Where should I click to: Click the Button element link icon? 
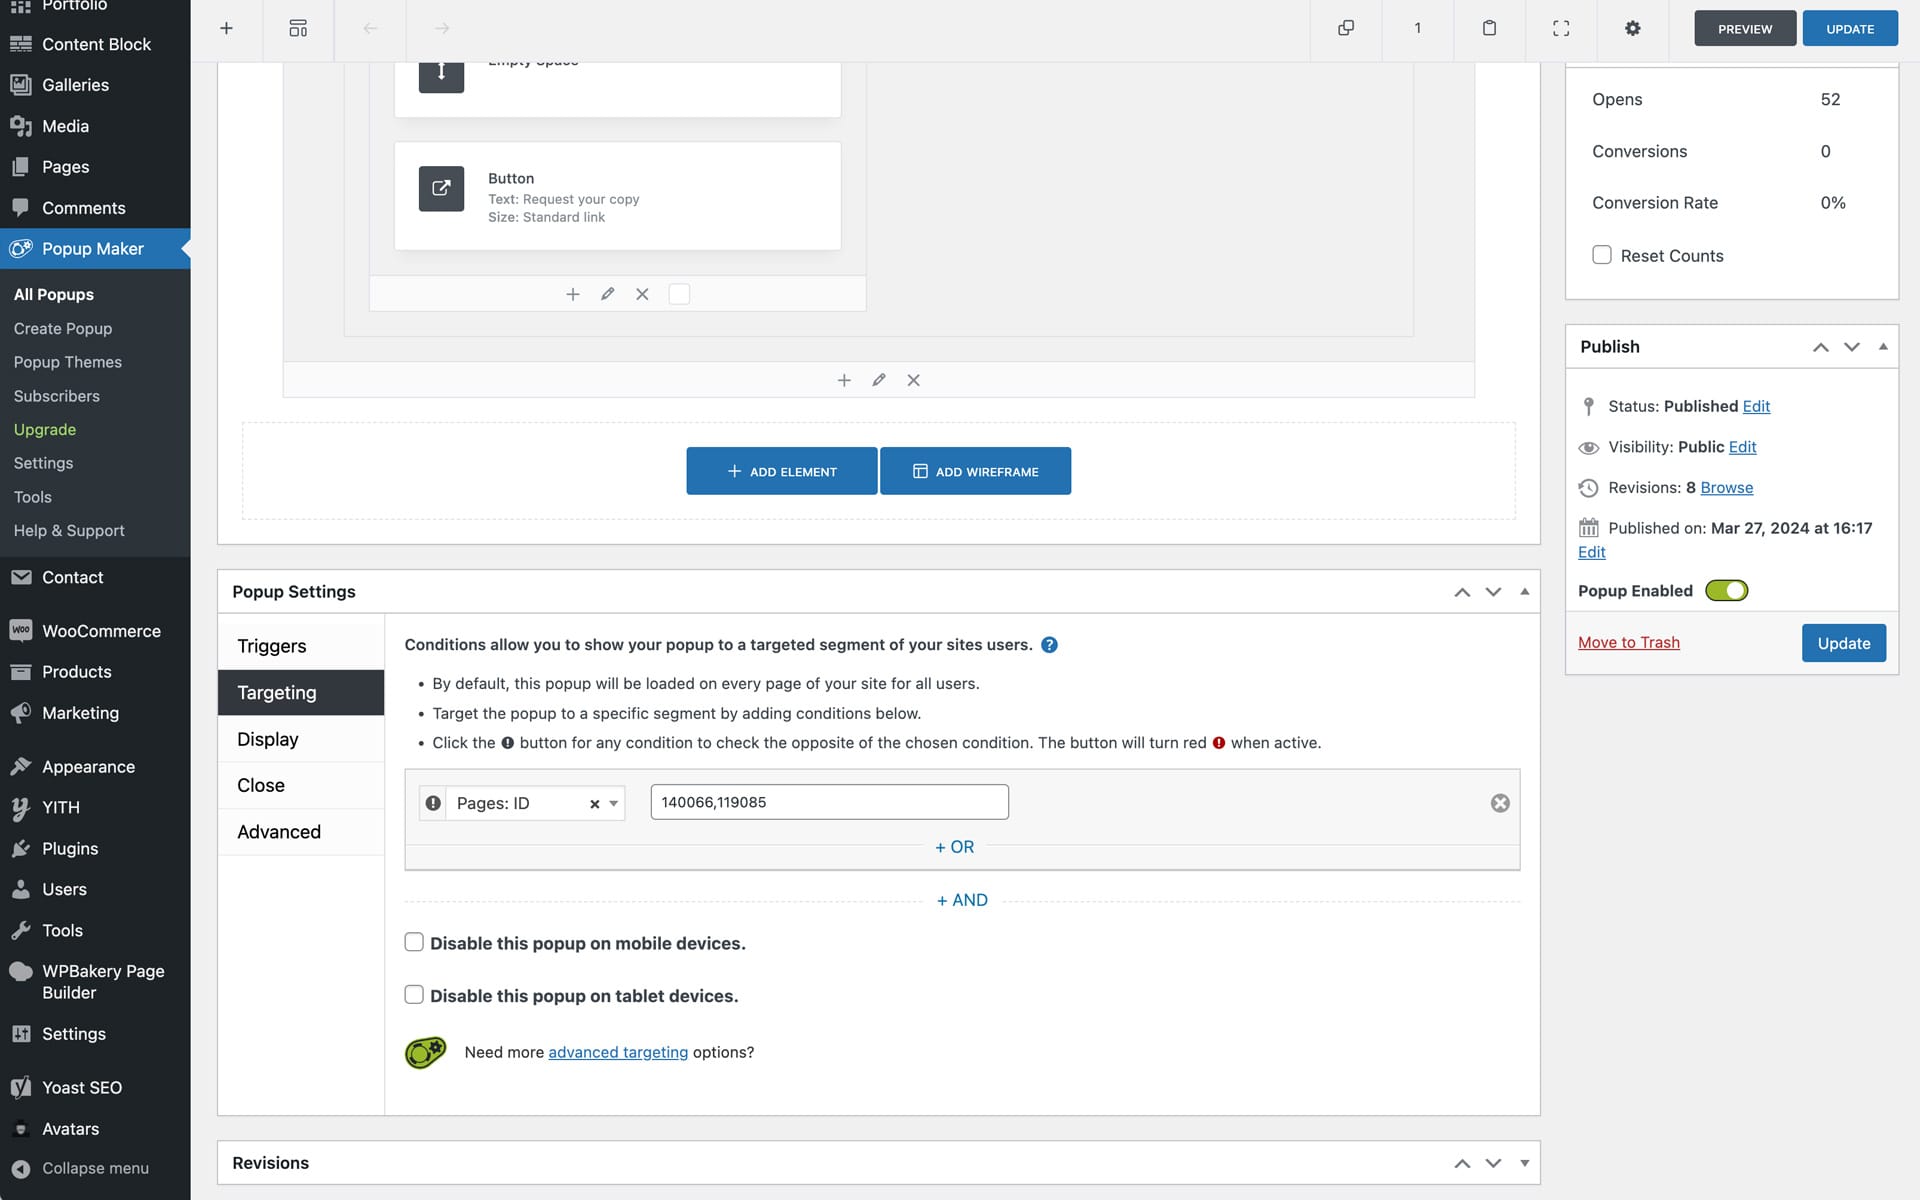[x=441, y=189]
